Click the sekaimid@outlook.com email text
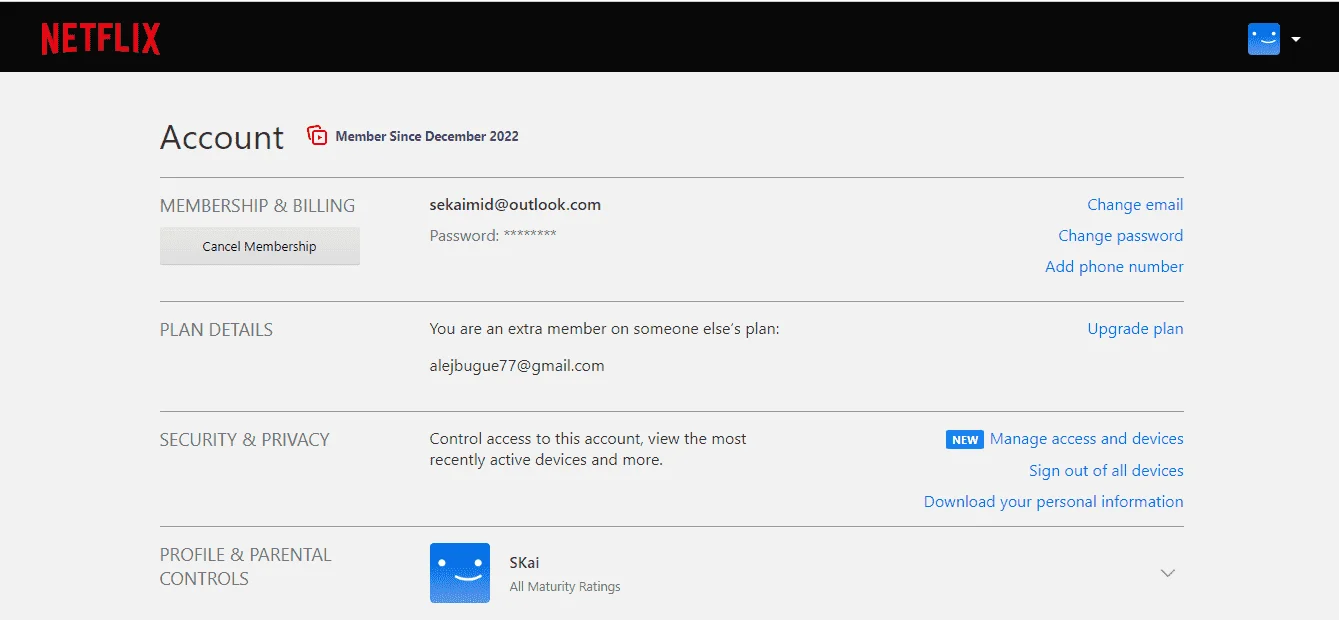Viewport: 1339px width, 620px height. [515, 204]
